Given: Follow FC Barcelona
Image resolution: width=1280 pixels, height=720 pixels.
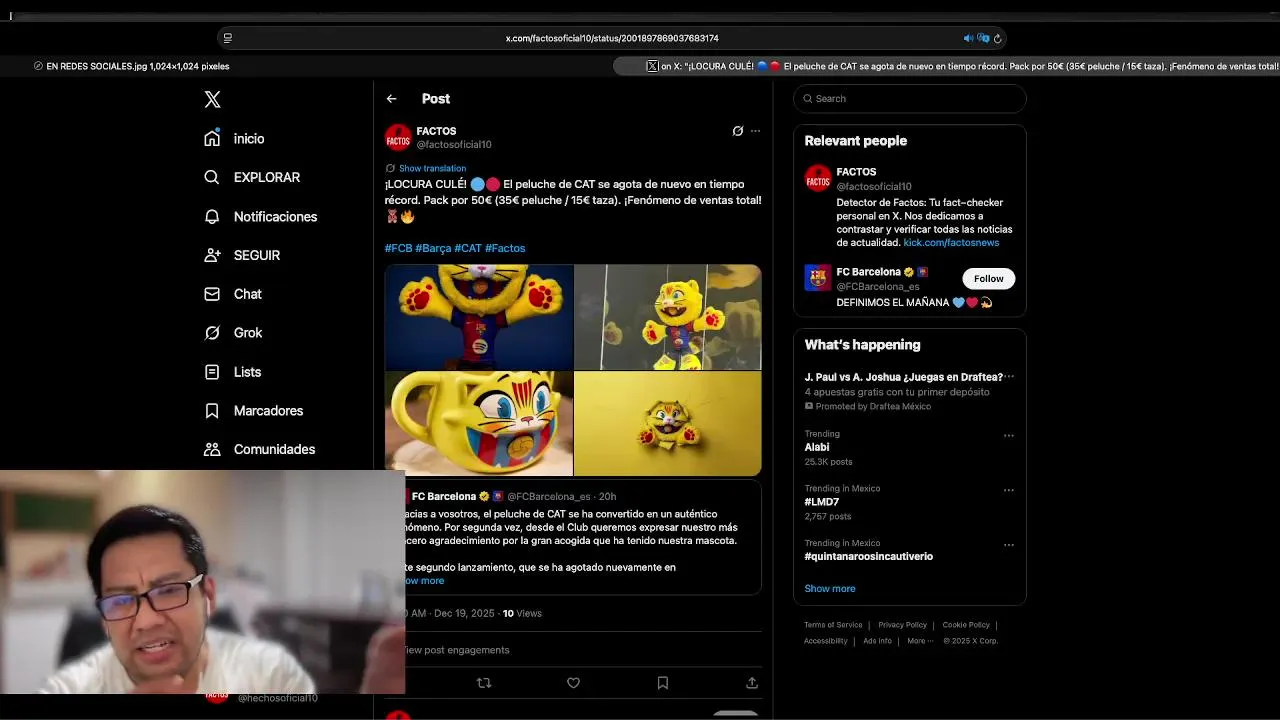Looking at the screenshot, I should point(988,279).
